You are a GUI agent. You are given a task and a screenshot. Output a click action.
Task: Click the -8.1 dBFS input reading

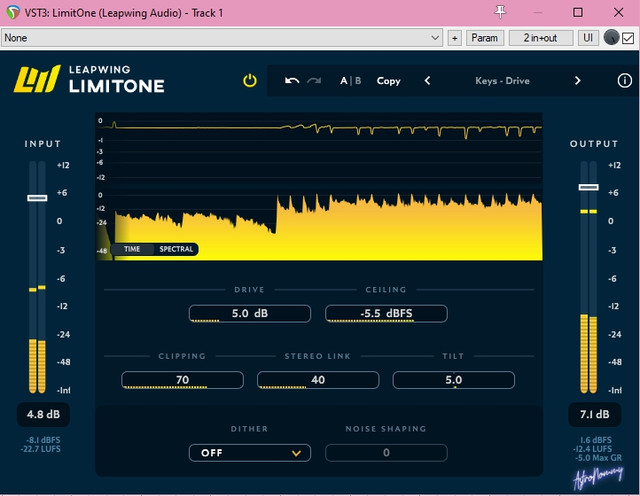click(x=43, y=440)
